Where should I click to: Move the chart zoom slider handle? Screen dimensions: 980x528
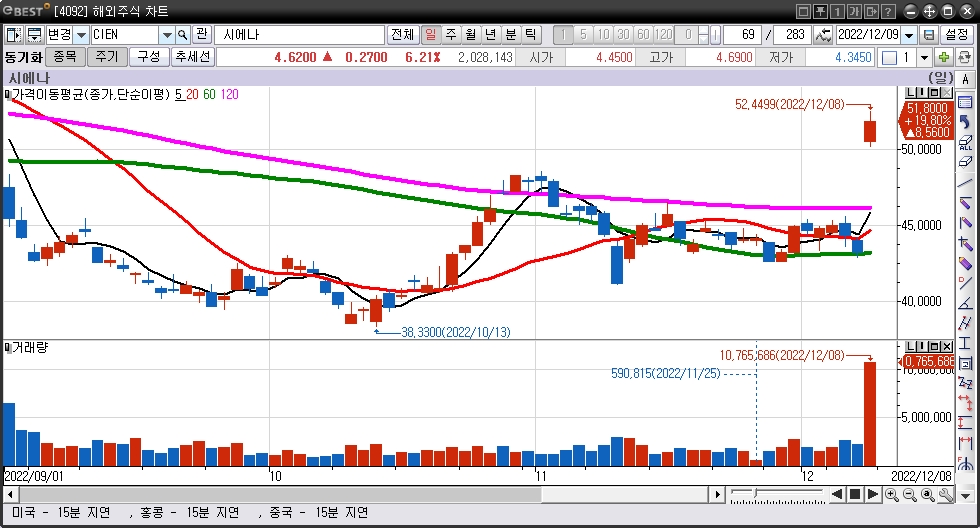[756, 494]
